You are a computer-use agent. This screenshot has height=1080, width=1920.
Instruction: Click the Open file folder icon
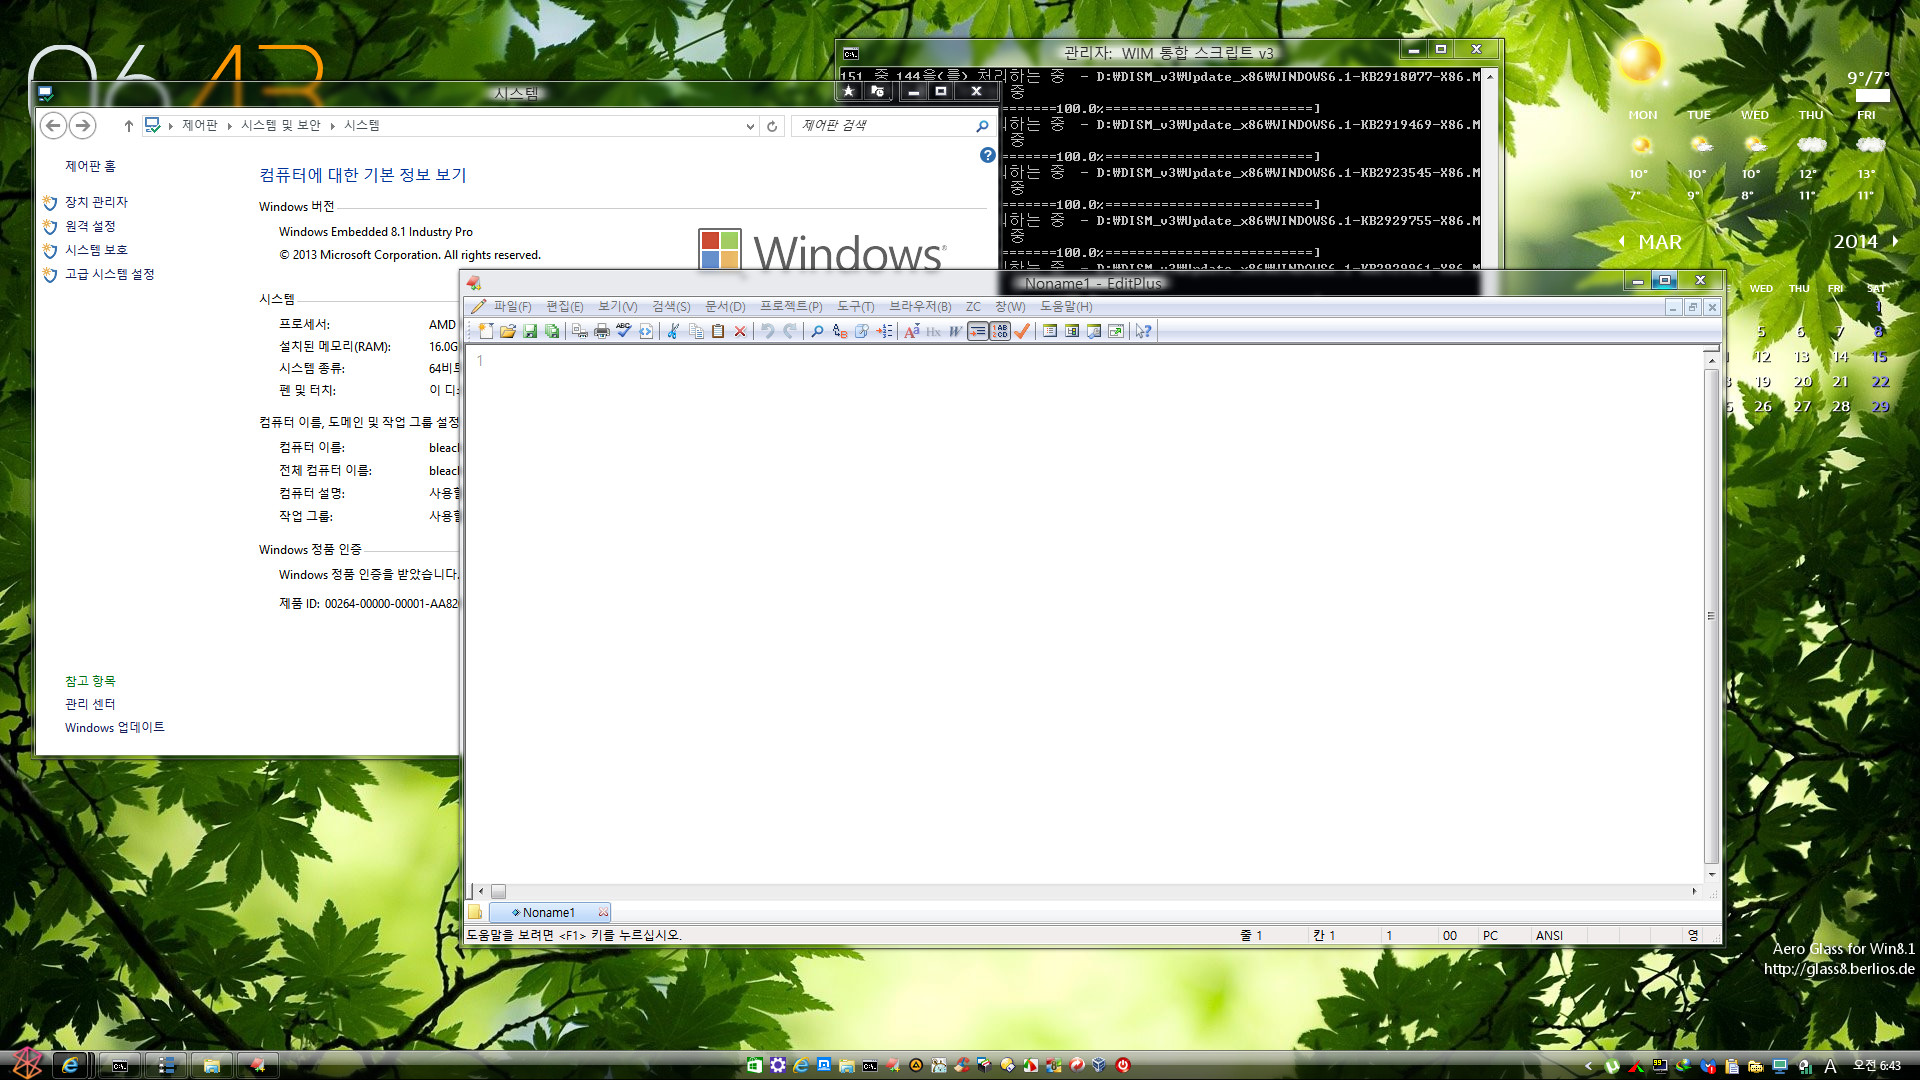508,331
